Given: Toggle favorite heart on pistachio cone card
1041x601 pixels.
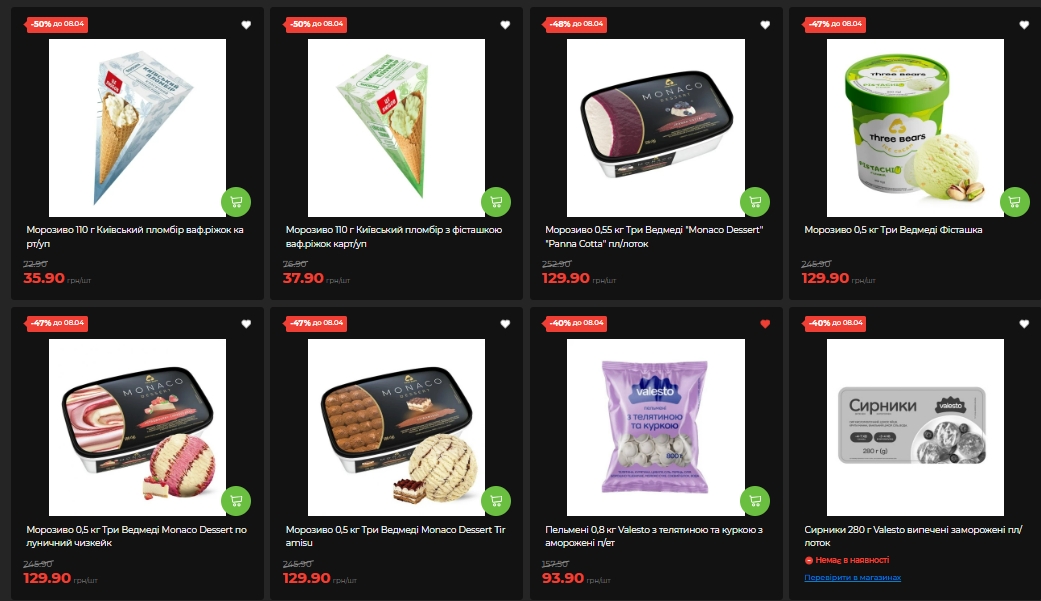Looking at the screenshot, I should 505,25.
